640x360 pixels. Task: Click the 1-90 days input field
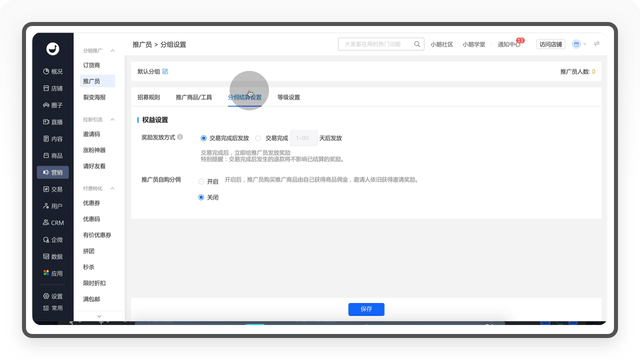[303, 138]
